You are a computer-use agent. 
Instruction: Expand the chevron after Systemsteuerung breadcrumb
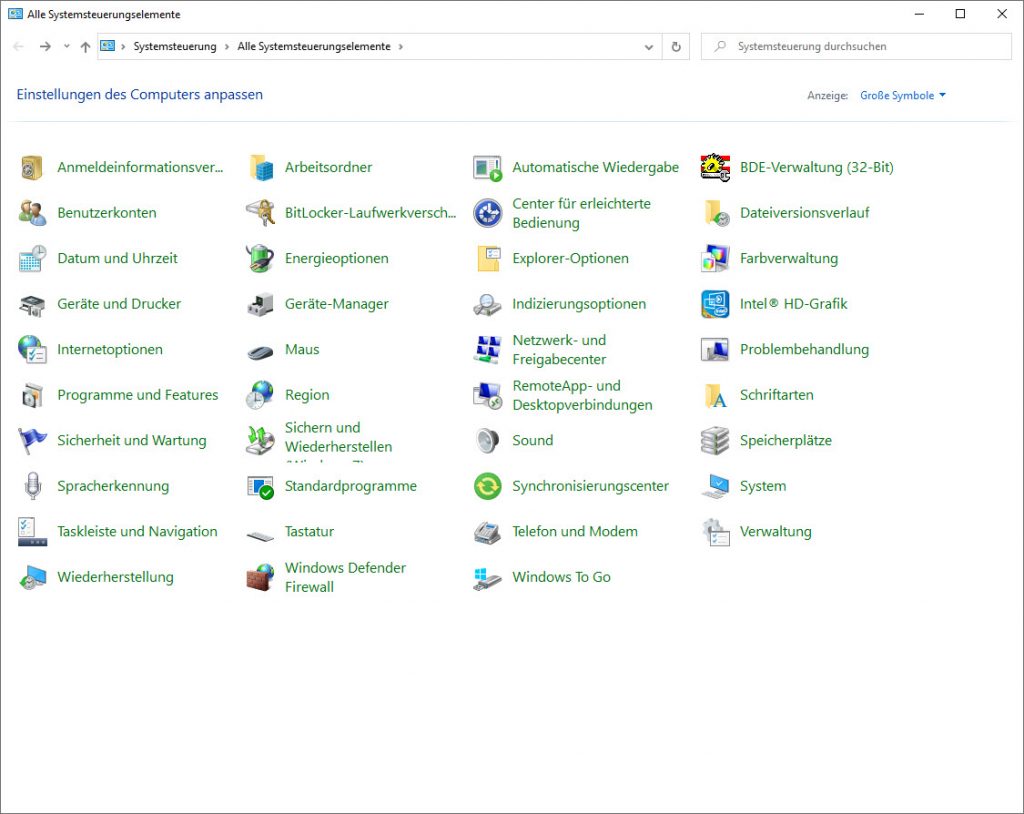click(227, 46)
